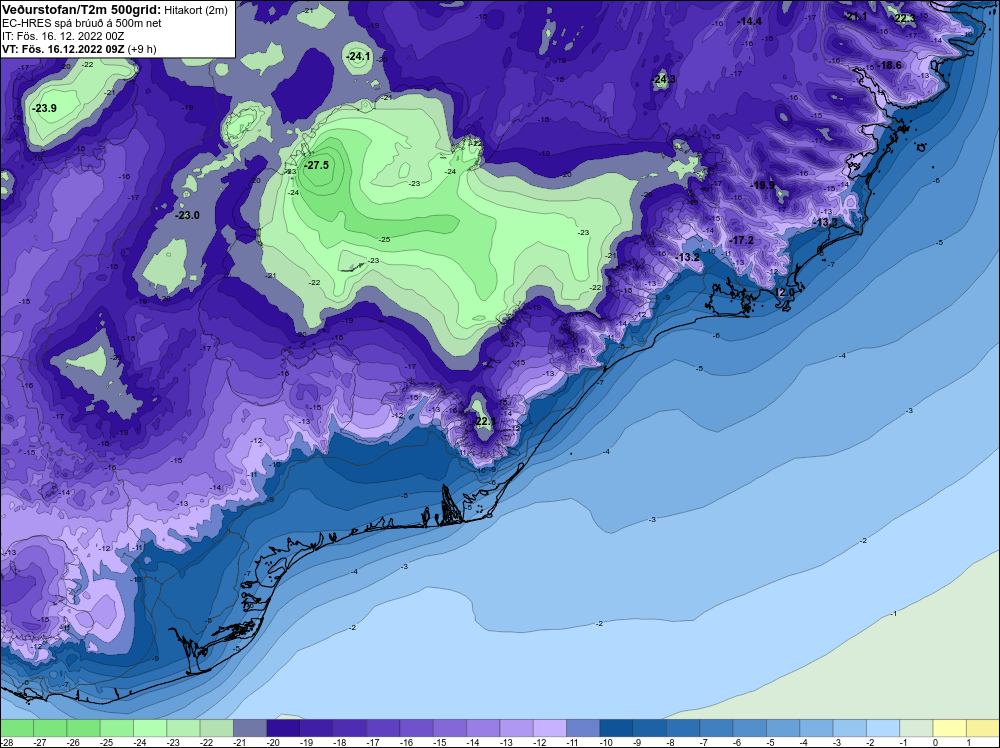Select the -18 purple legend swatch

pos(349,728)
